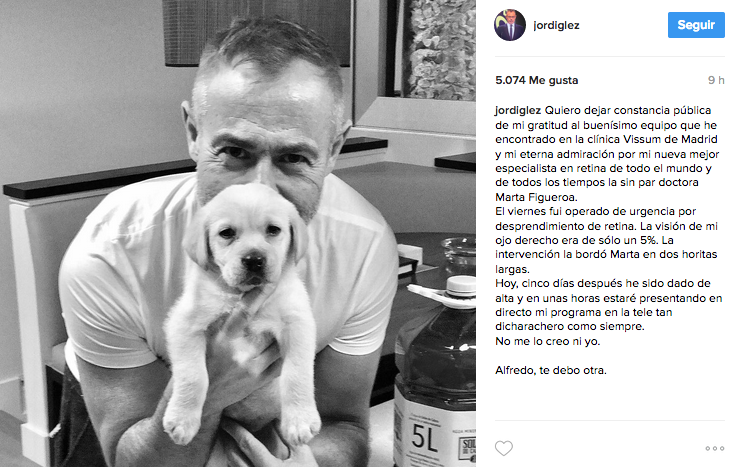Viewport: 732px width, 467px height.
Task: View the 5.074 Me gusta likes list
Action: point(537,80)
